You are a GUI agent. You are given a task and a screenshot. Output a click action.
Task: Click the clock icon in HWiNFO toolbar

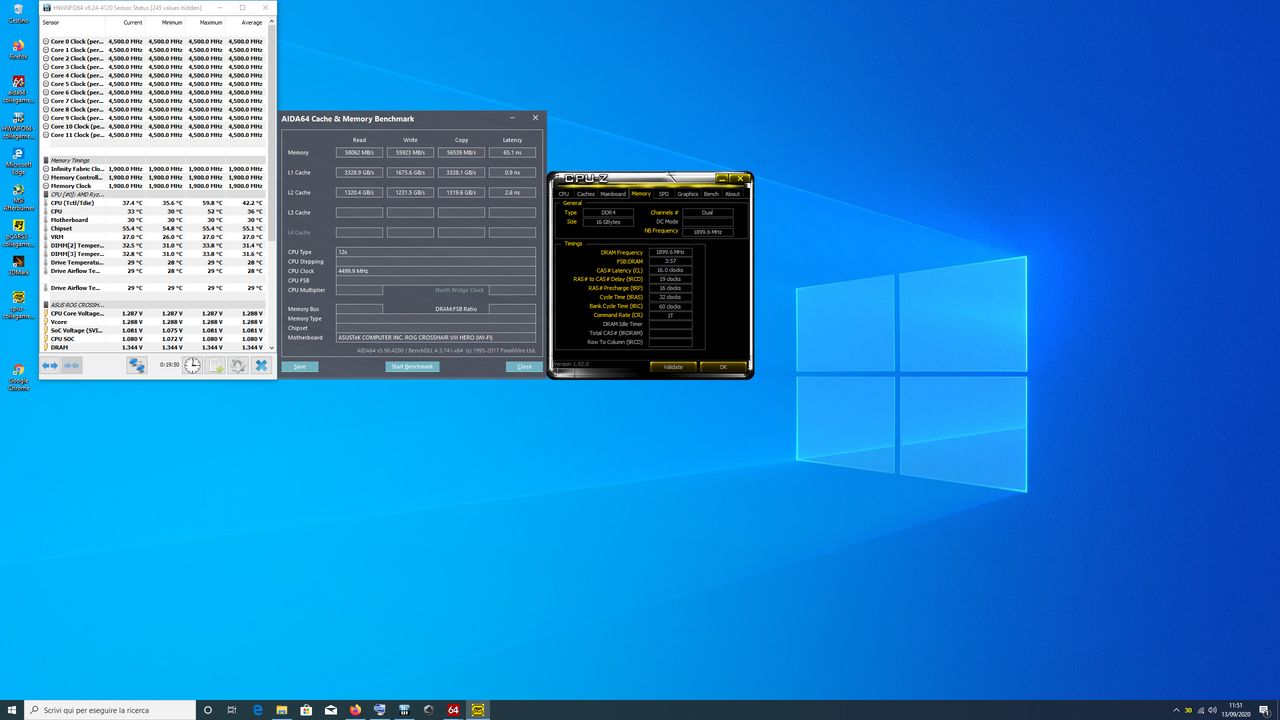click(x=191, y=366)
